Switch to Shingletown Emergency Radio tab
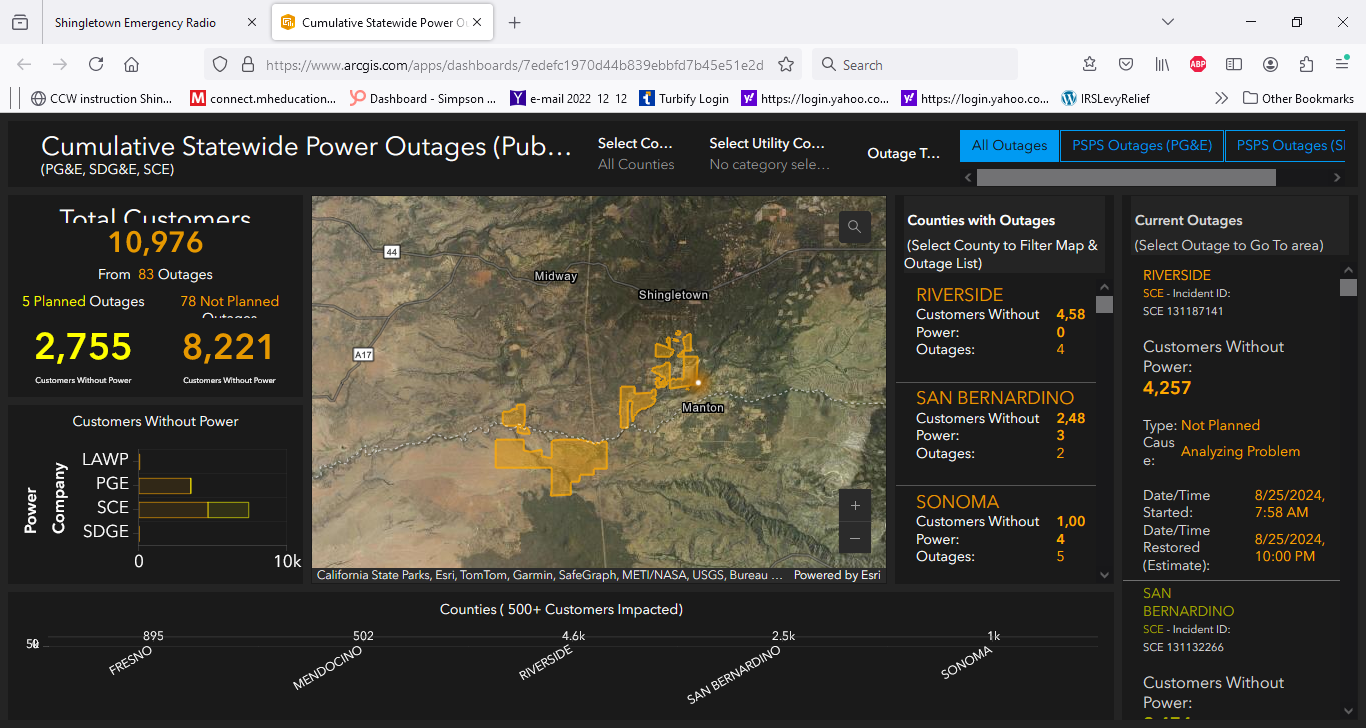 point(135,22)
